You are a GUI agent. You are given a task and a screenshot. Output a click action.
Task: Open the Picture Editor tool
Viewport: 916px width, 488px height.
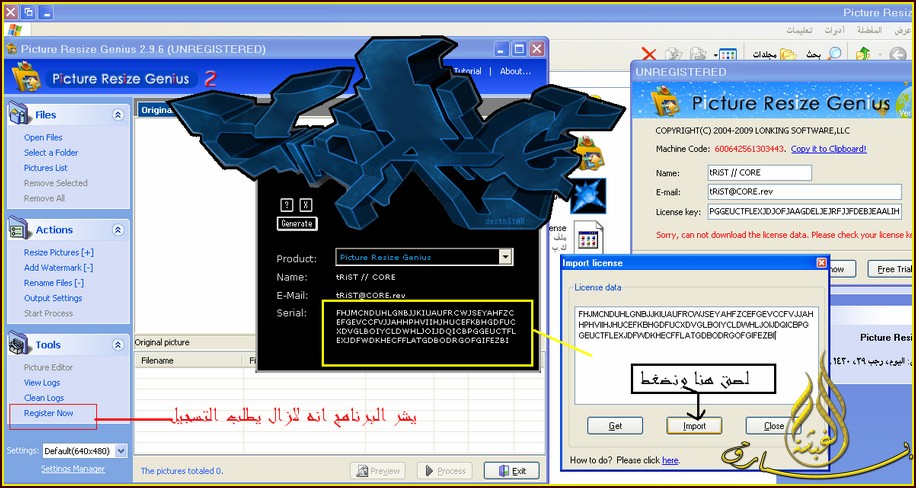click(x=48, y=368)
